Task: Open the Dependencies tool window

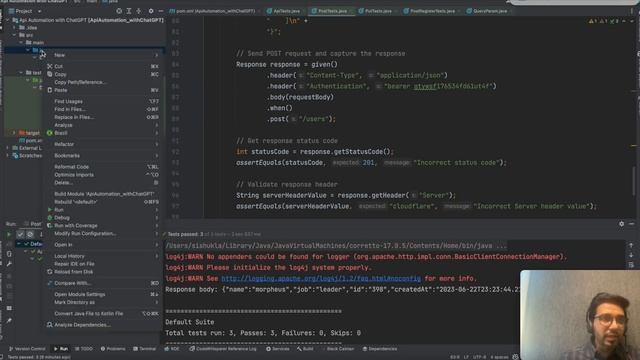Action: point(380,349)
